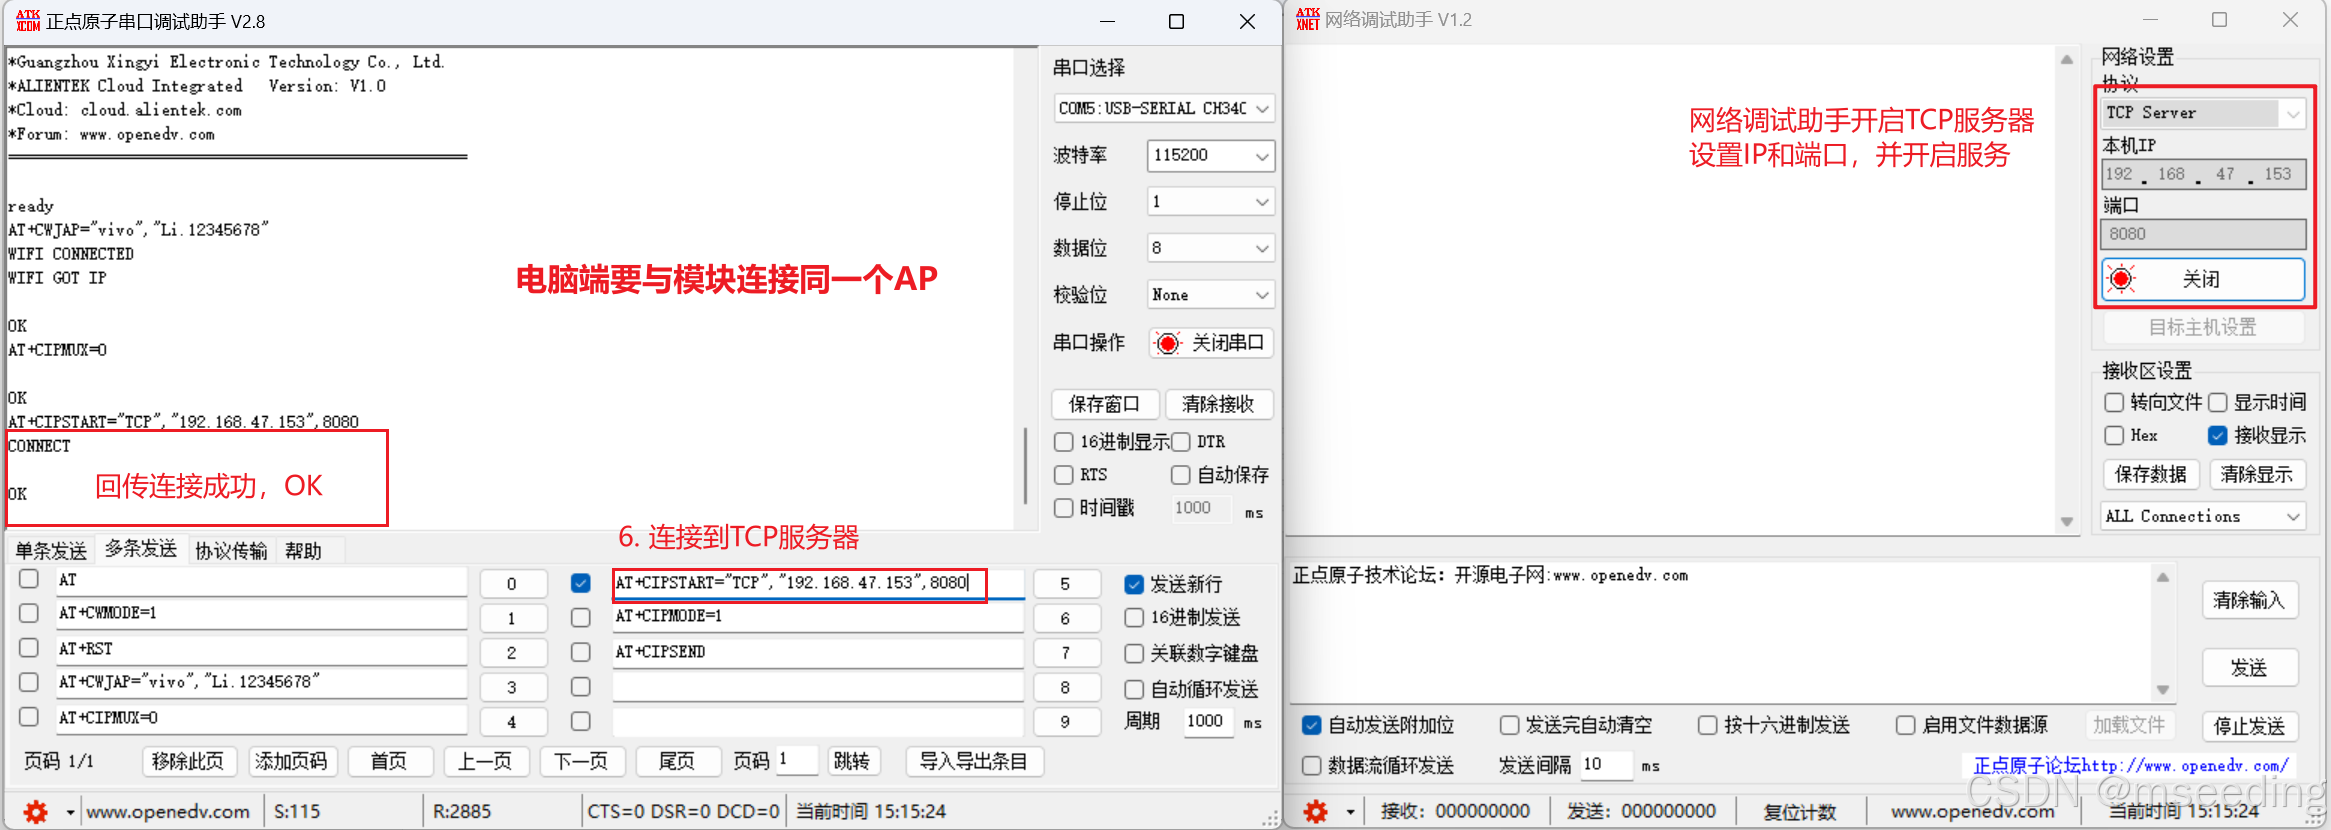Click the network receive area scroll down arrow
The height and width of the screenshot is (830, 2331).
coord(2067,522)
